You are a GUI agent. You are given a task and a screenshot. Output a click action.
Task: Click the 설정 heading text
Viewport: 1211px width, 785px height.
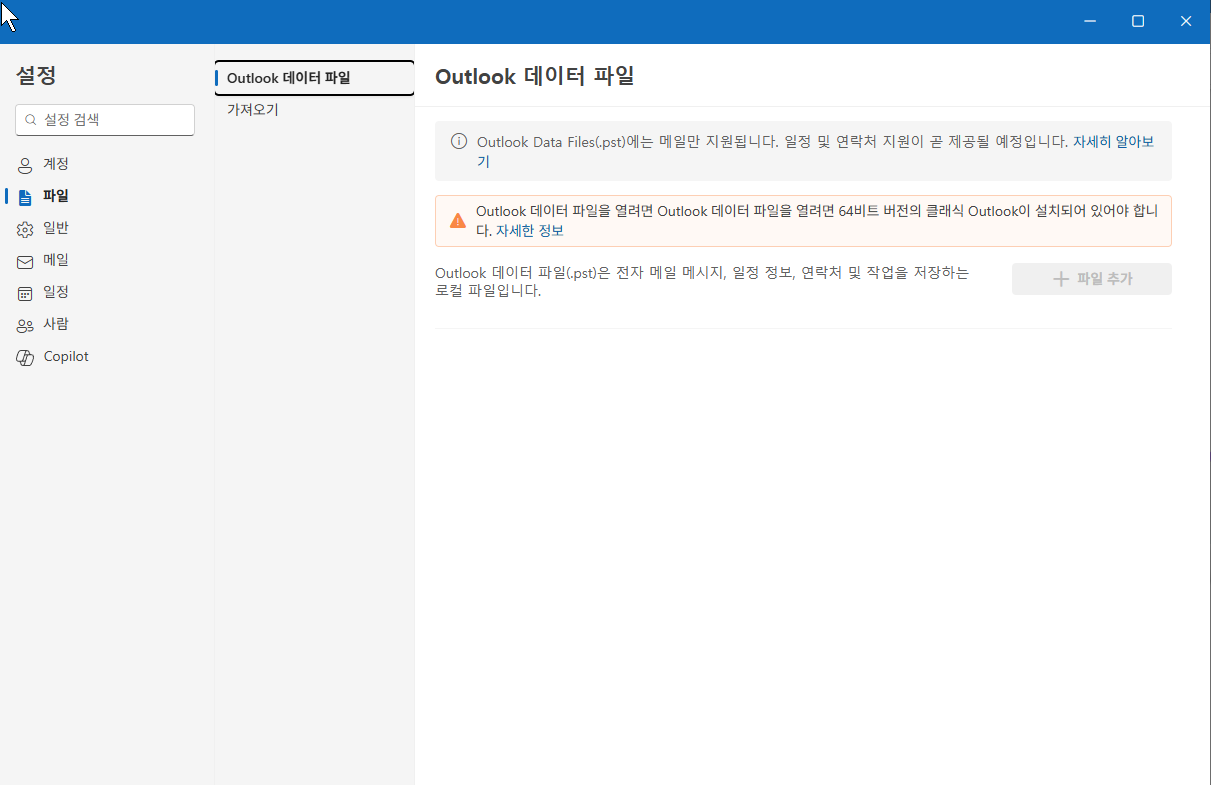point(36,75)
